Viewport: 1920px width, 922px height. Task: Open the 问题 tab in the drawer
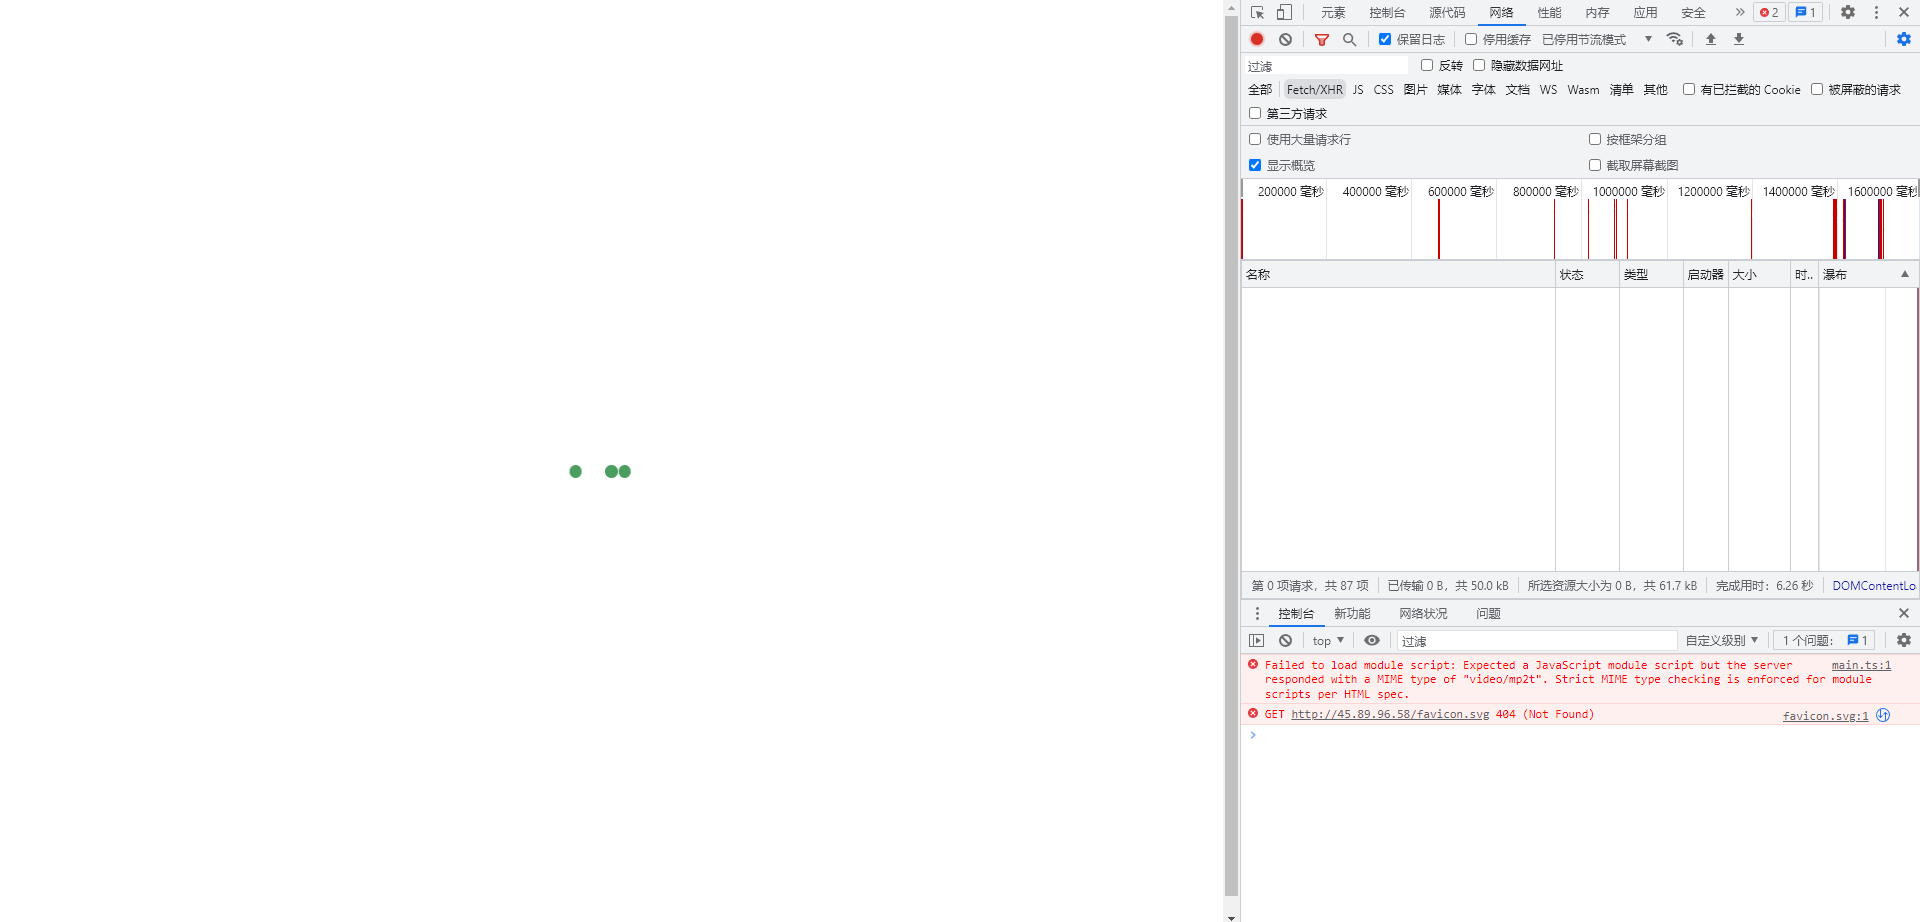pos(1487,613)
